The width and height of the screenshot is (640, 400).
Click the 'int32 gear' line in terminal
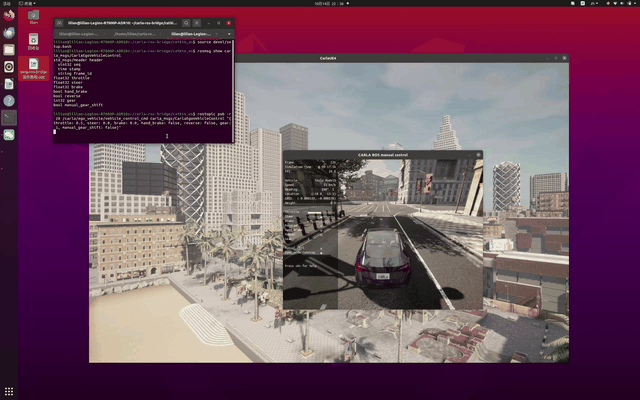64,100
